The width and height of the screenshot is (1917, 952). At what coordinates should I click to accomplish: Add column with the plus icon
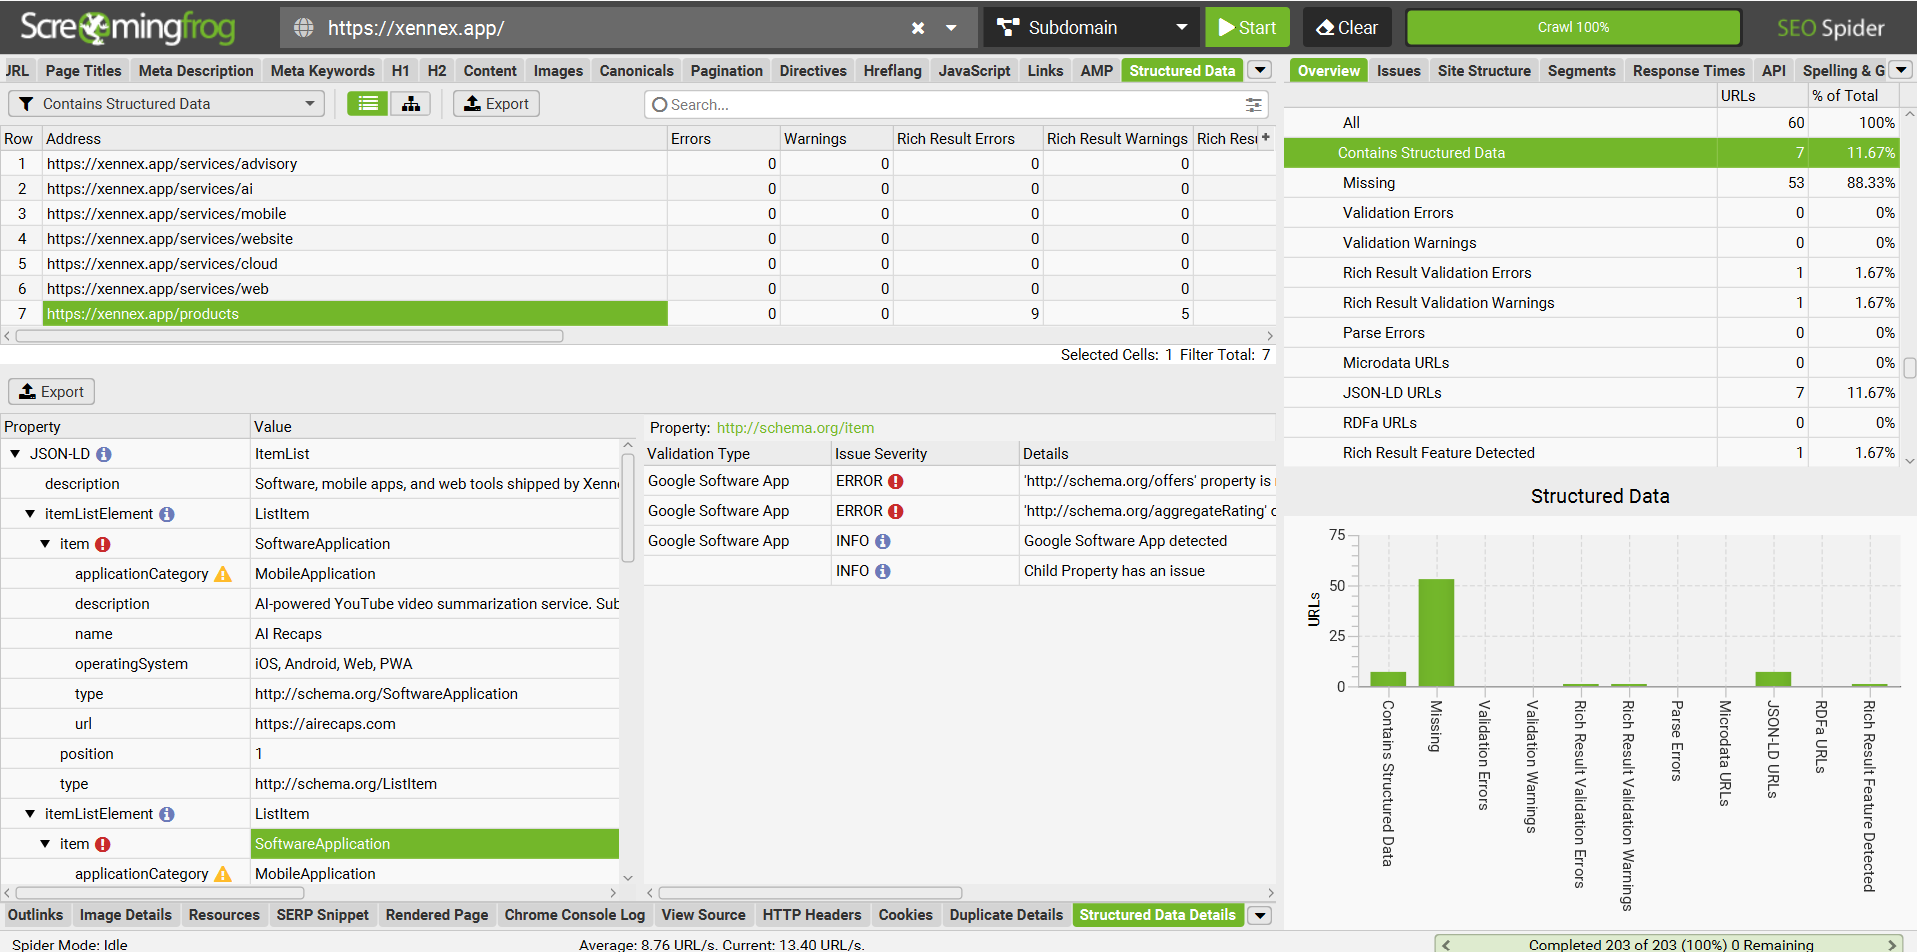pyautogui.click(x=1266, y=138)
